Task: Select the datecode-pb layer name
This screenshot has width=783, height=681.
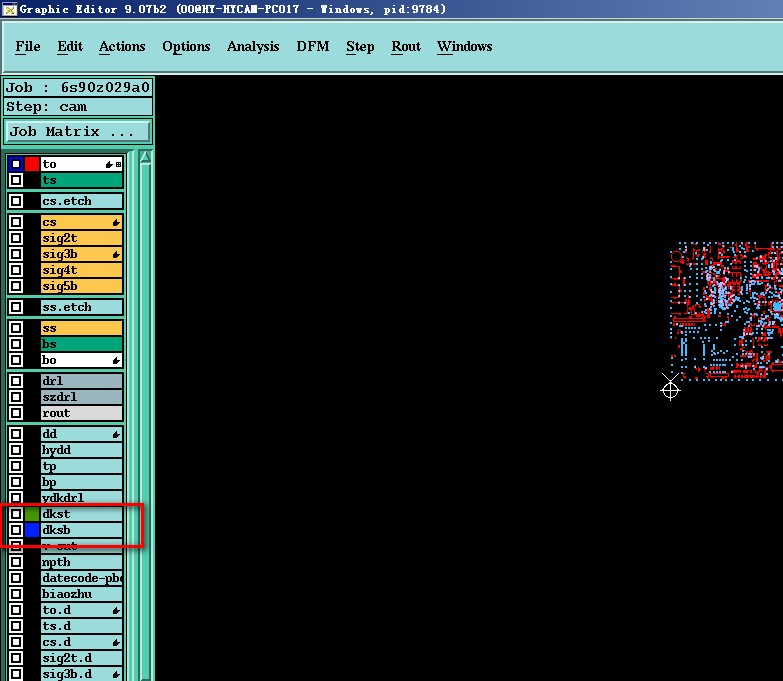Action: [82, 578]
